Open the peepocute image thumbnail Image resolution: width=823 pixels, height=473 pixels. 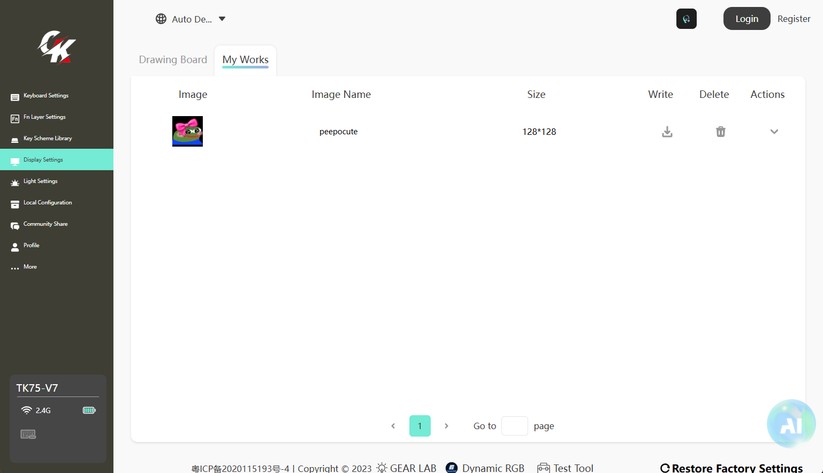(187, 131)
